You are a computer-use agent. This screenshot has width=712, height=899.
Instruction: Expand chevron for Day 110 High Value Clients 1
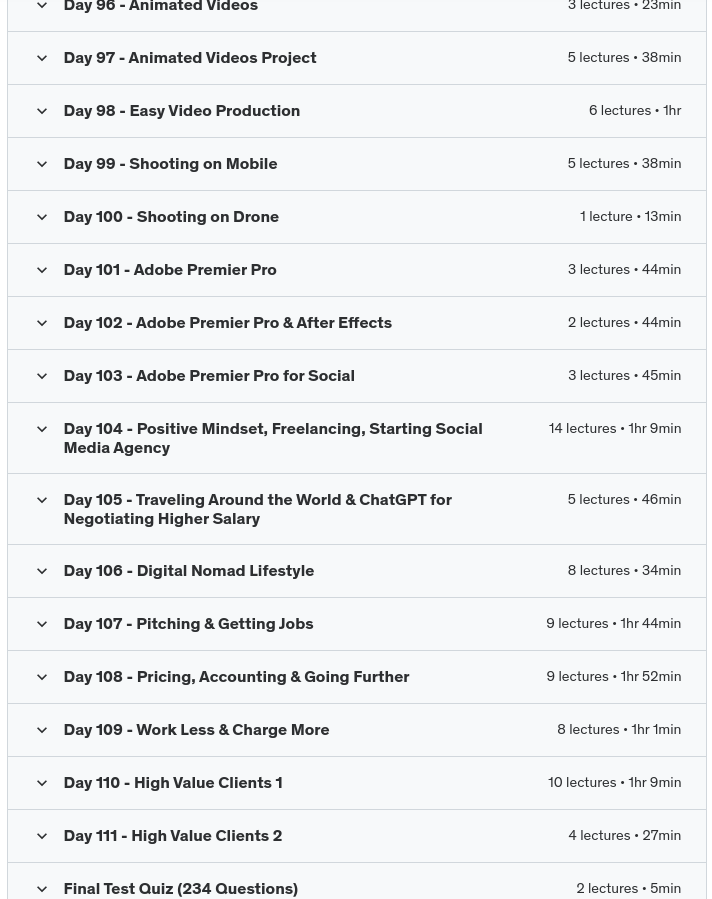tap(42, 783)
